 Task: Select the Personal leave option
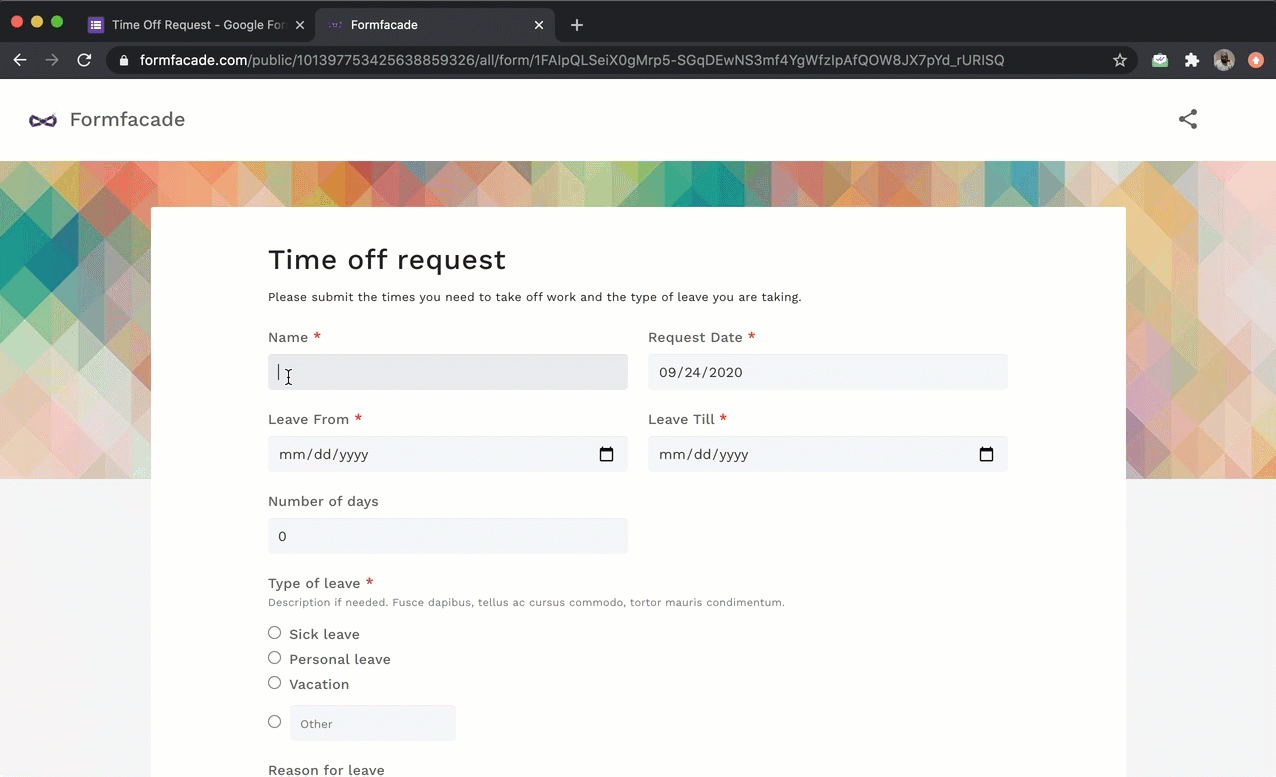tap(274, 658)
